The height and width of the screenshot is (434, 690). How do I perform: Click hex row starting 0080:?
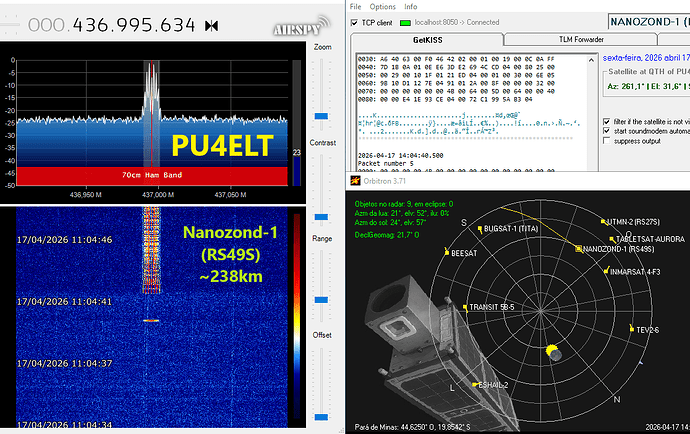tap(445, 99)
